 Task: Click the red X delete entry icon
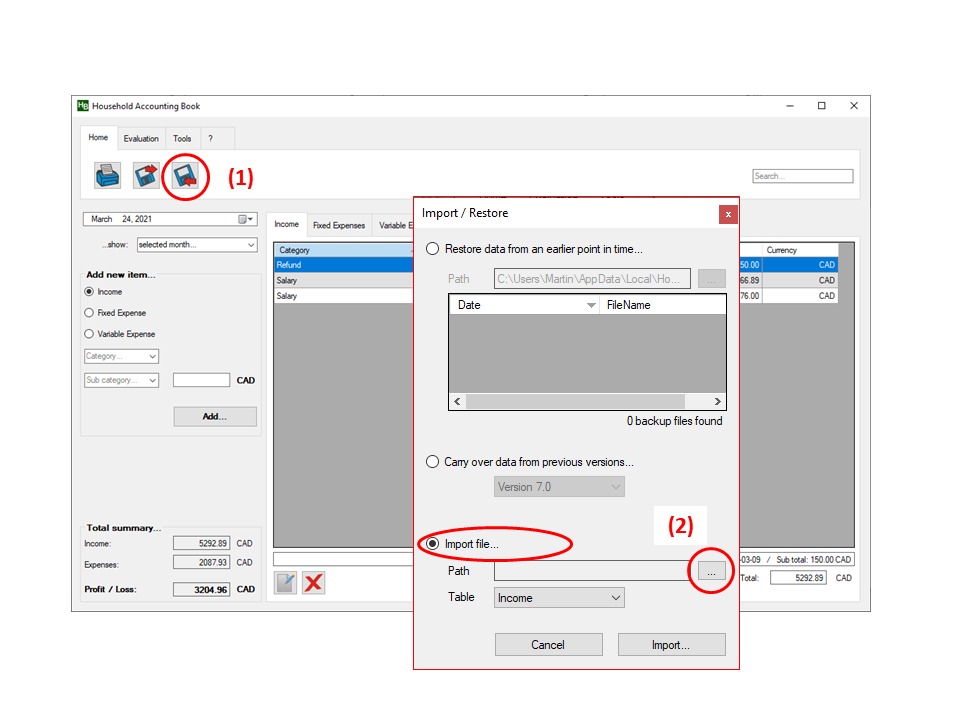tap(314, 582)
